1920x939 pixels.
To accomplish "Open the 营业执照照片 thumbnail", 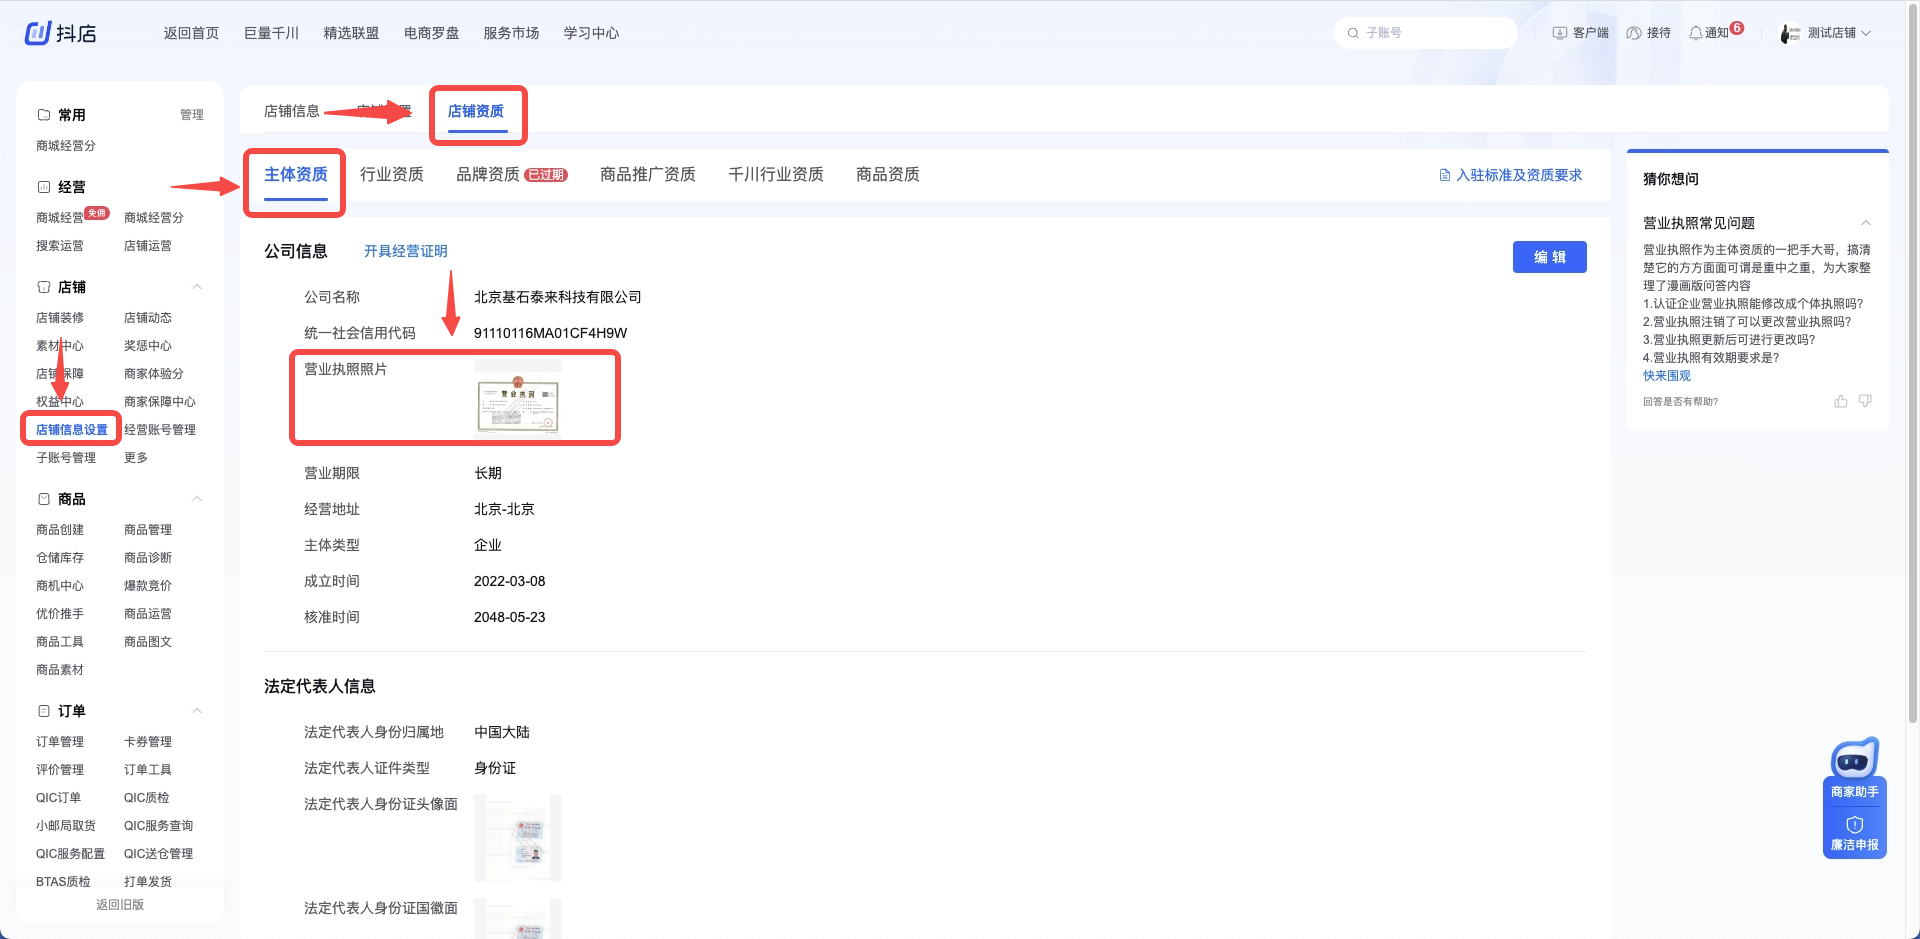I will click(x=518, y=398).
